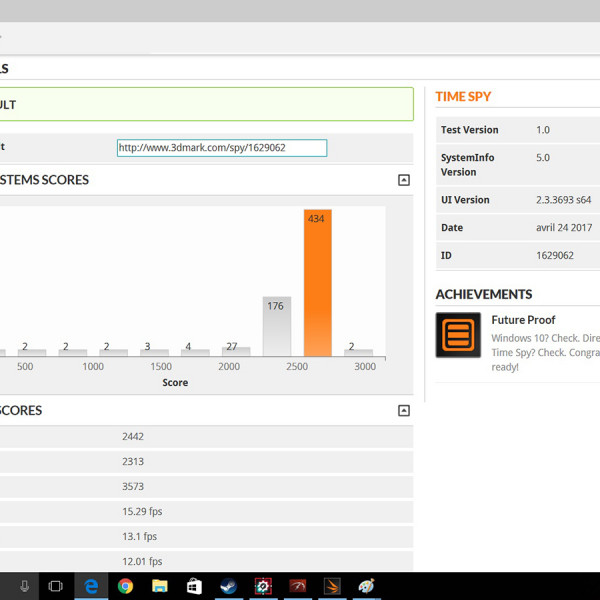600x600 pixels.
Task: Open Google Chrome from the taskbar
Action: (x=125, y=586)
